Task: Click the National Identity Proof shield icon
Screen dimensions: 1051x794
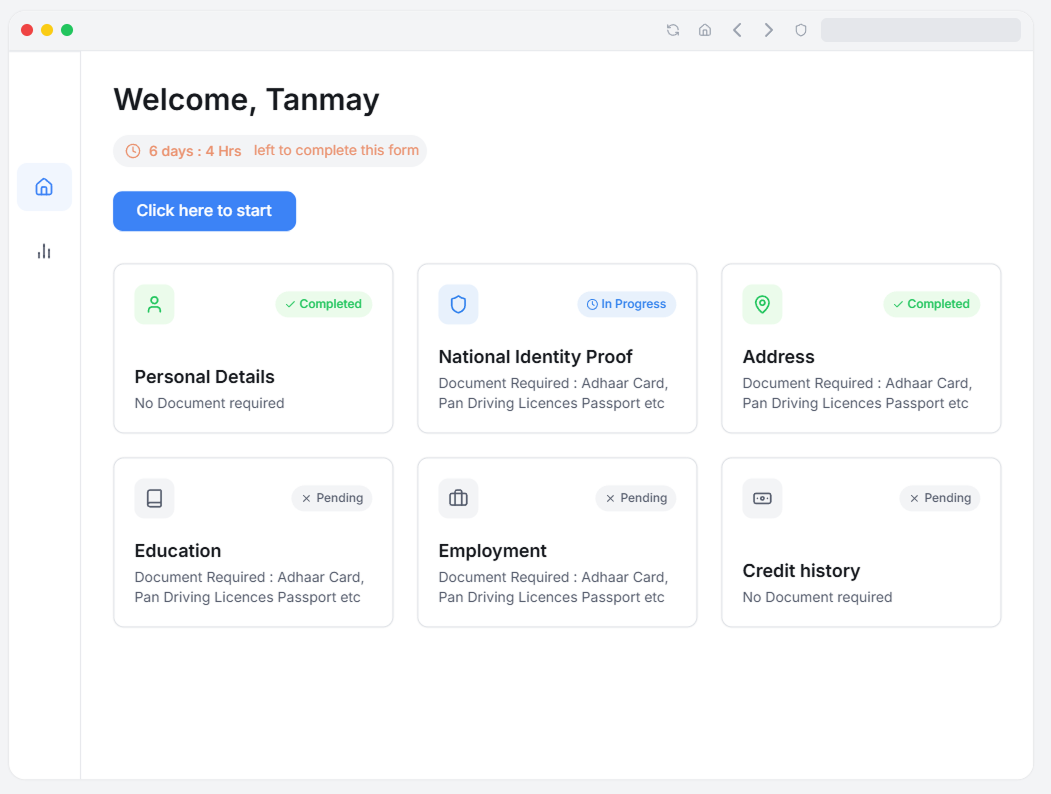Action: tap(458, 304)
